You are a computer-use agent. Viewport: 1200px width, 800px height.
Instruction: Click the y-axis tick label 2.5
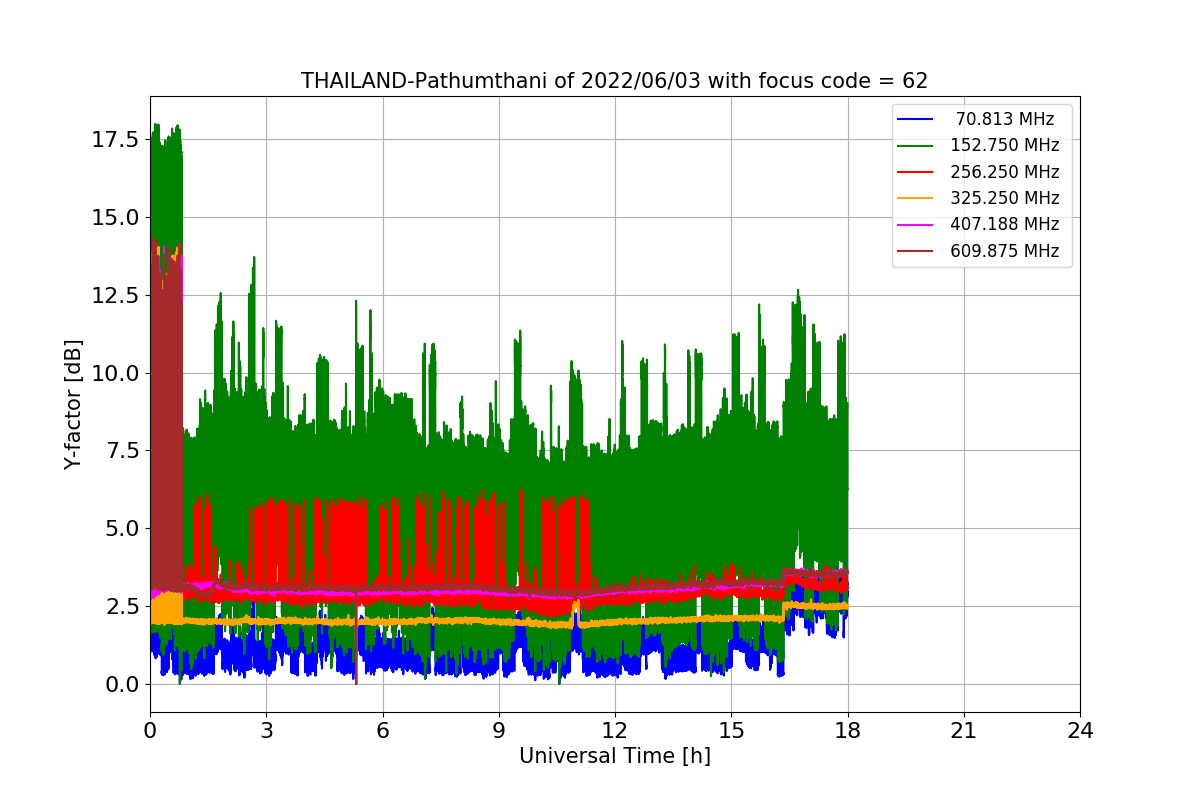coord(121,607)
